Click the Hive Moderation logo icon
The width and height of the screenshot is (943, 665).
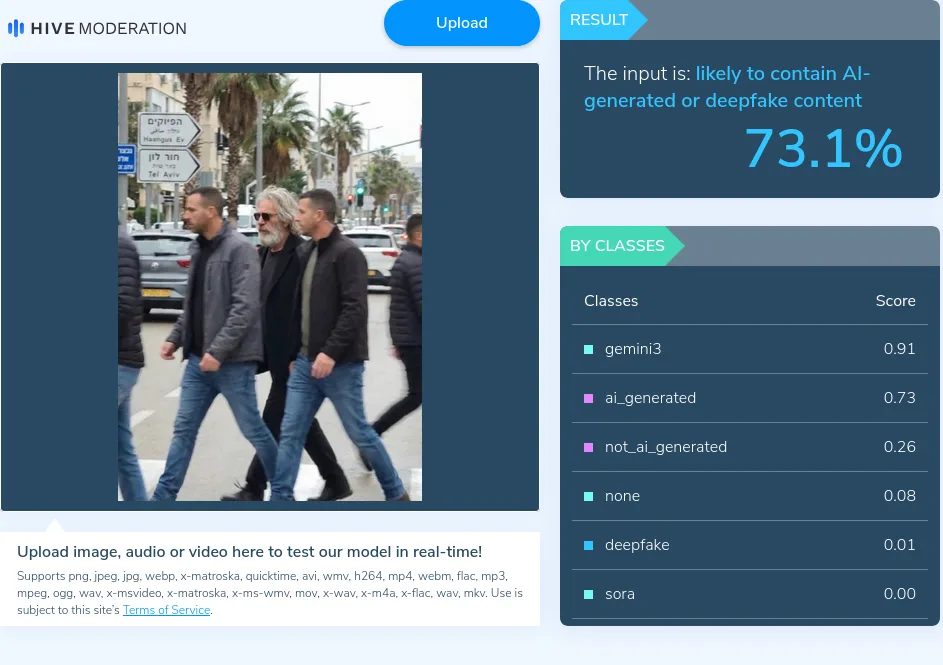pyautogui.click(x=16, y=28)
